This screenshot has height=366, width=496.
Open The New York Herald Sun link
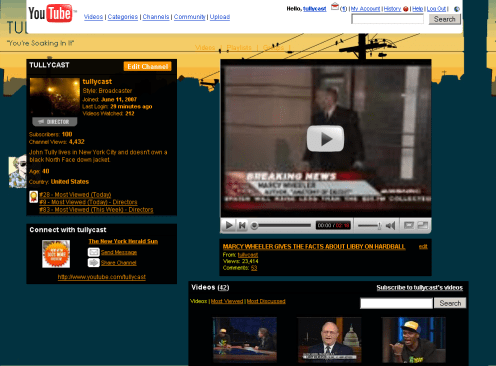[123, 241]
